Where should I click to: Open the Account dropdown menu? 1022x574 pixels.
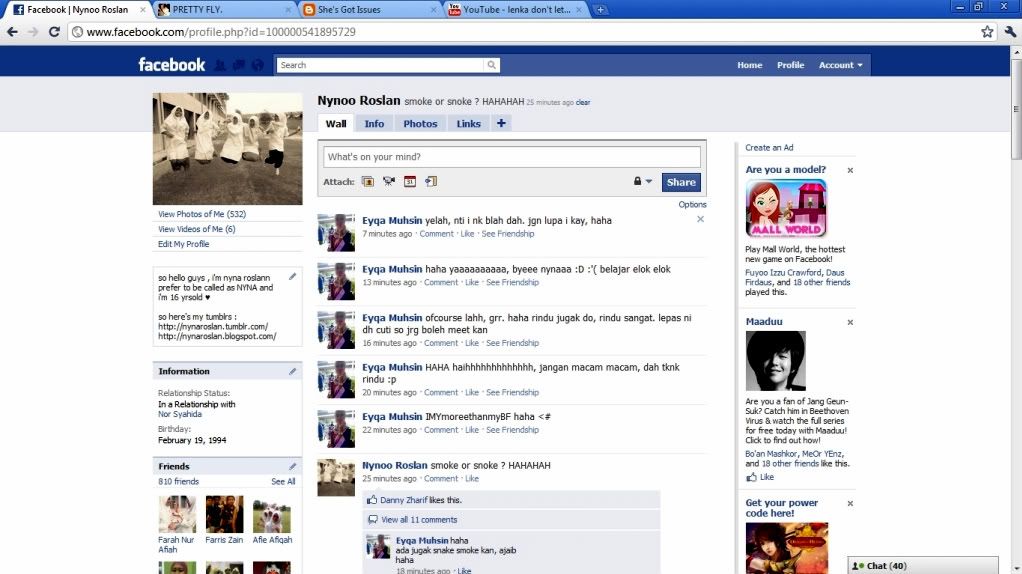tap(840, 65)
